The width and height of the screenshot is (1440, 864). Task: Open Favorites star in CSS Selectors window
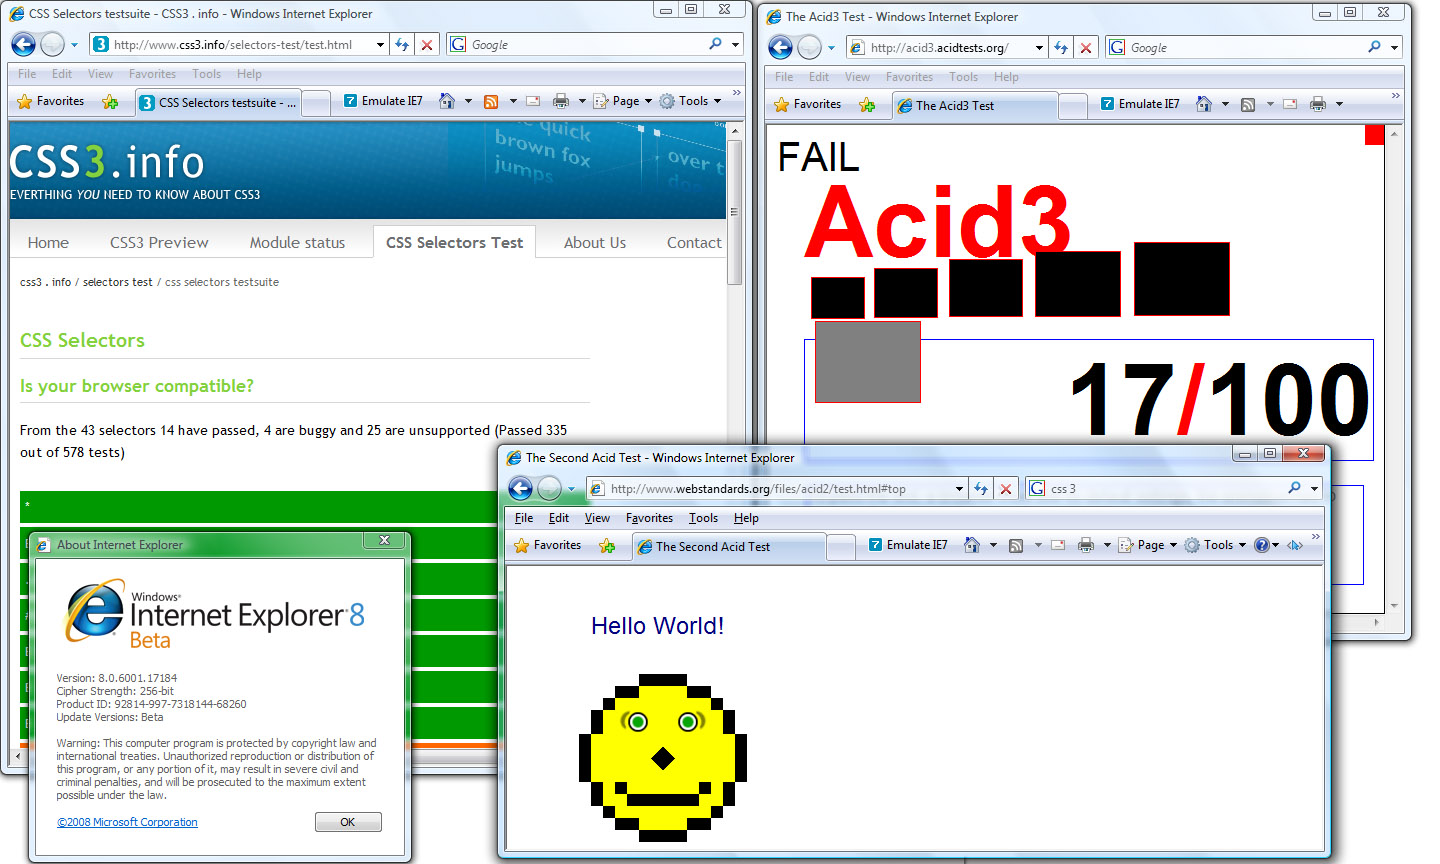51,101
